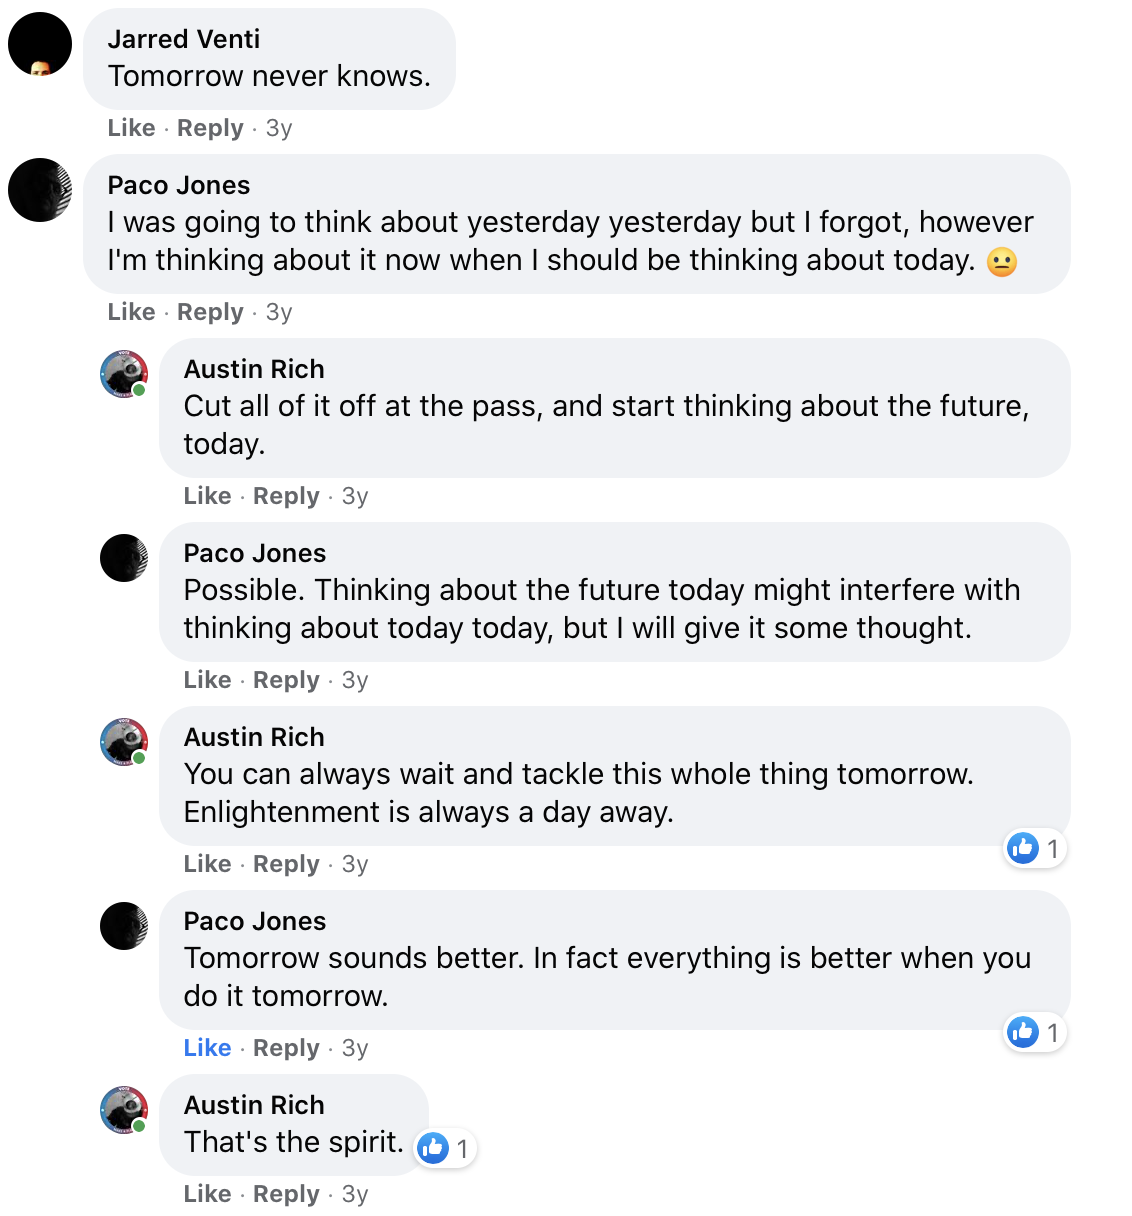1132x1216 pixels.
Task: Click Paco Jones's name on 'Tomorrow sounds better'
Action: pos(255,921)
